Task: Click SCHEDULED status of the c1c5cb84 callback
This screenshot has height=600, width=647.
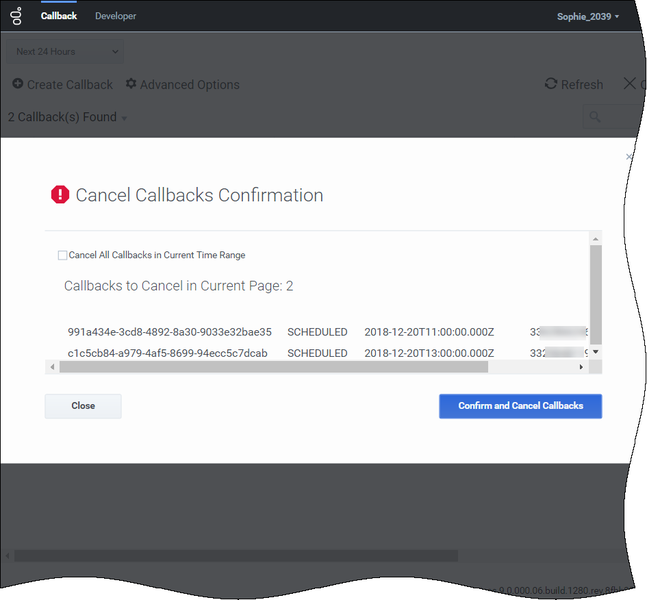Action: [317, 353]
